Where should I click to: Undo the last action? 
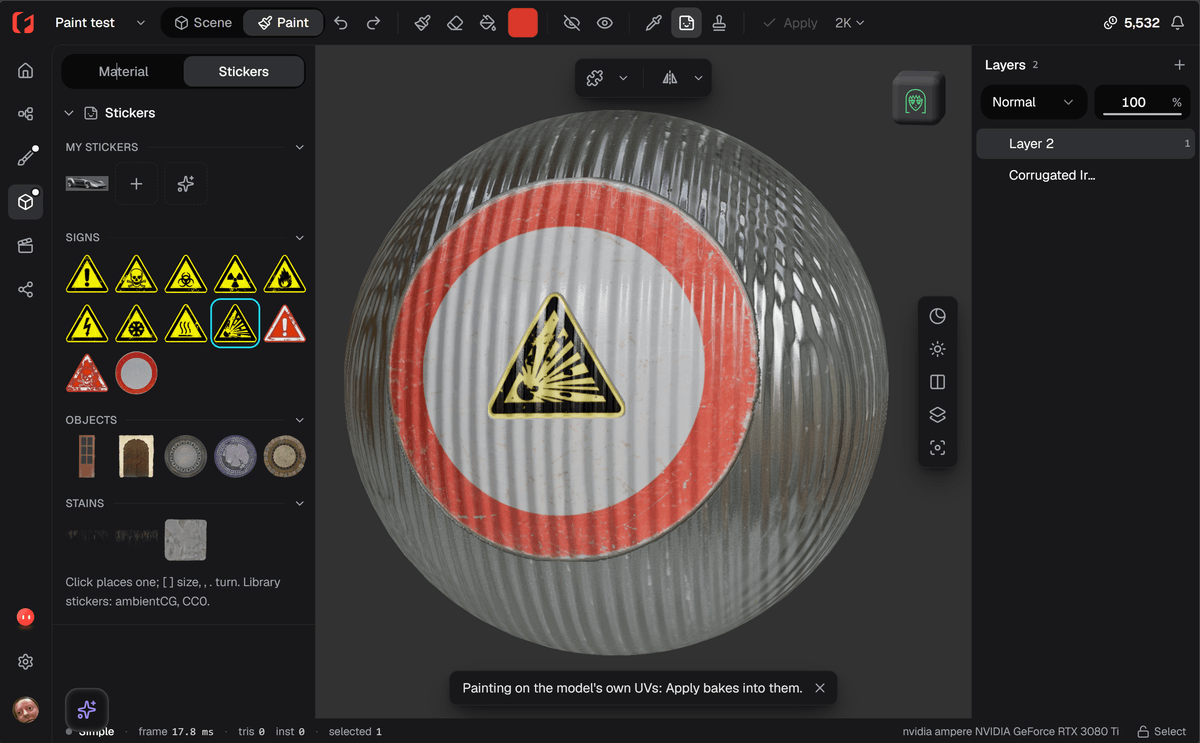[x=341, y=23]
